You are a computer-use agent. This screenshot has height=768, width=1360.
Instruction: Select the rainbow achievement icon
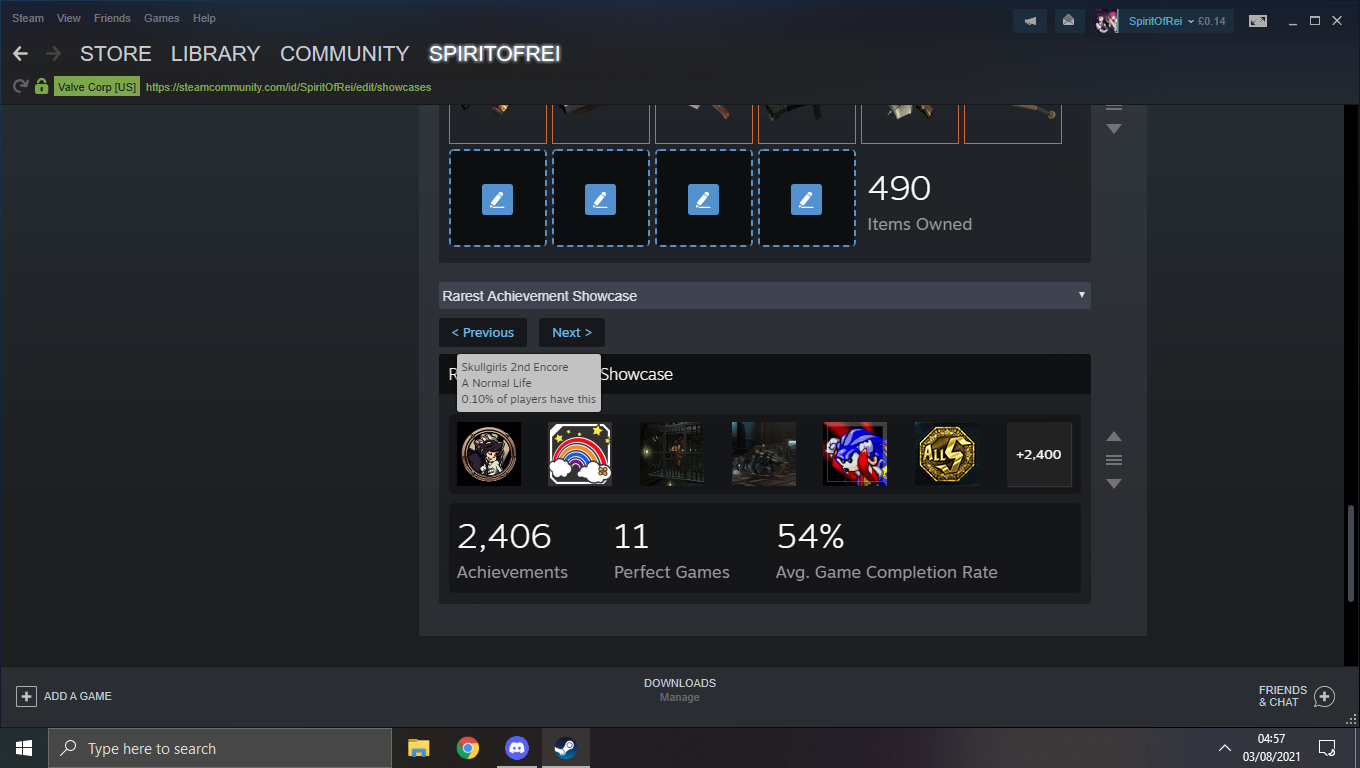click(580, 453)
